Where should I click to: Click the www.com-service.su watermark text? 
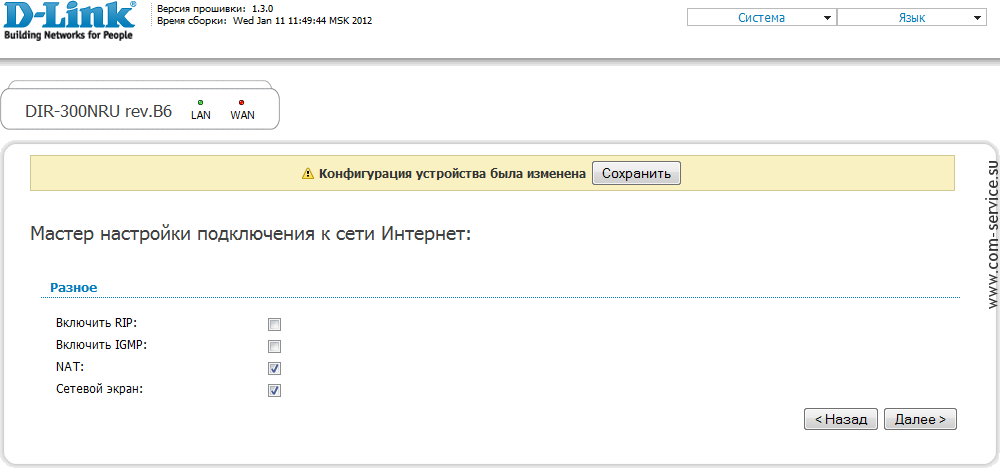pos(991,235)
